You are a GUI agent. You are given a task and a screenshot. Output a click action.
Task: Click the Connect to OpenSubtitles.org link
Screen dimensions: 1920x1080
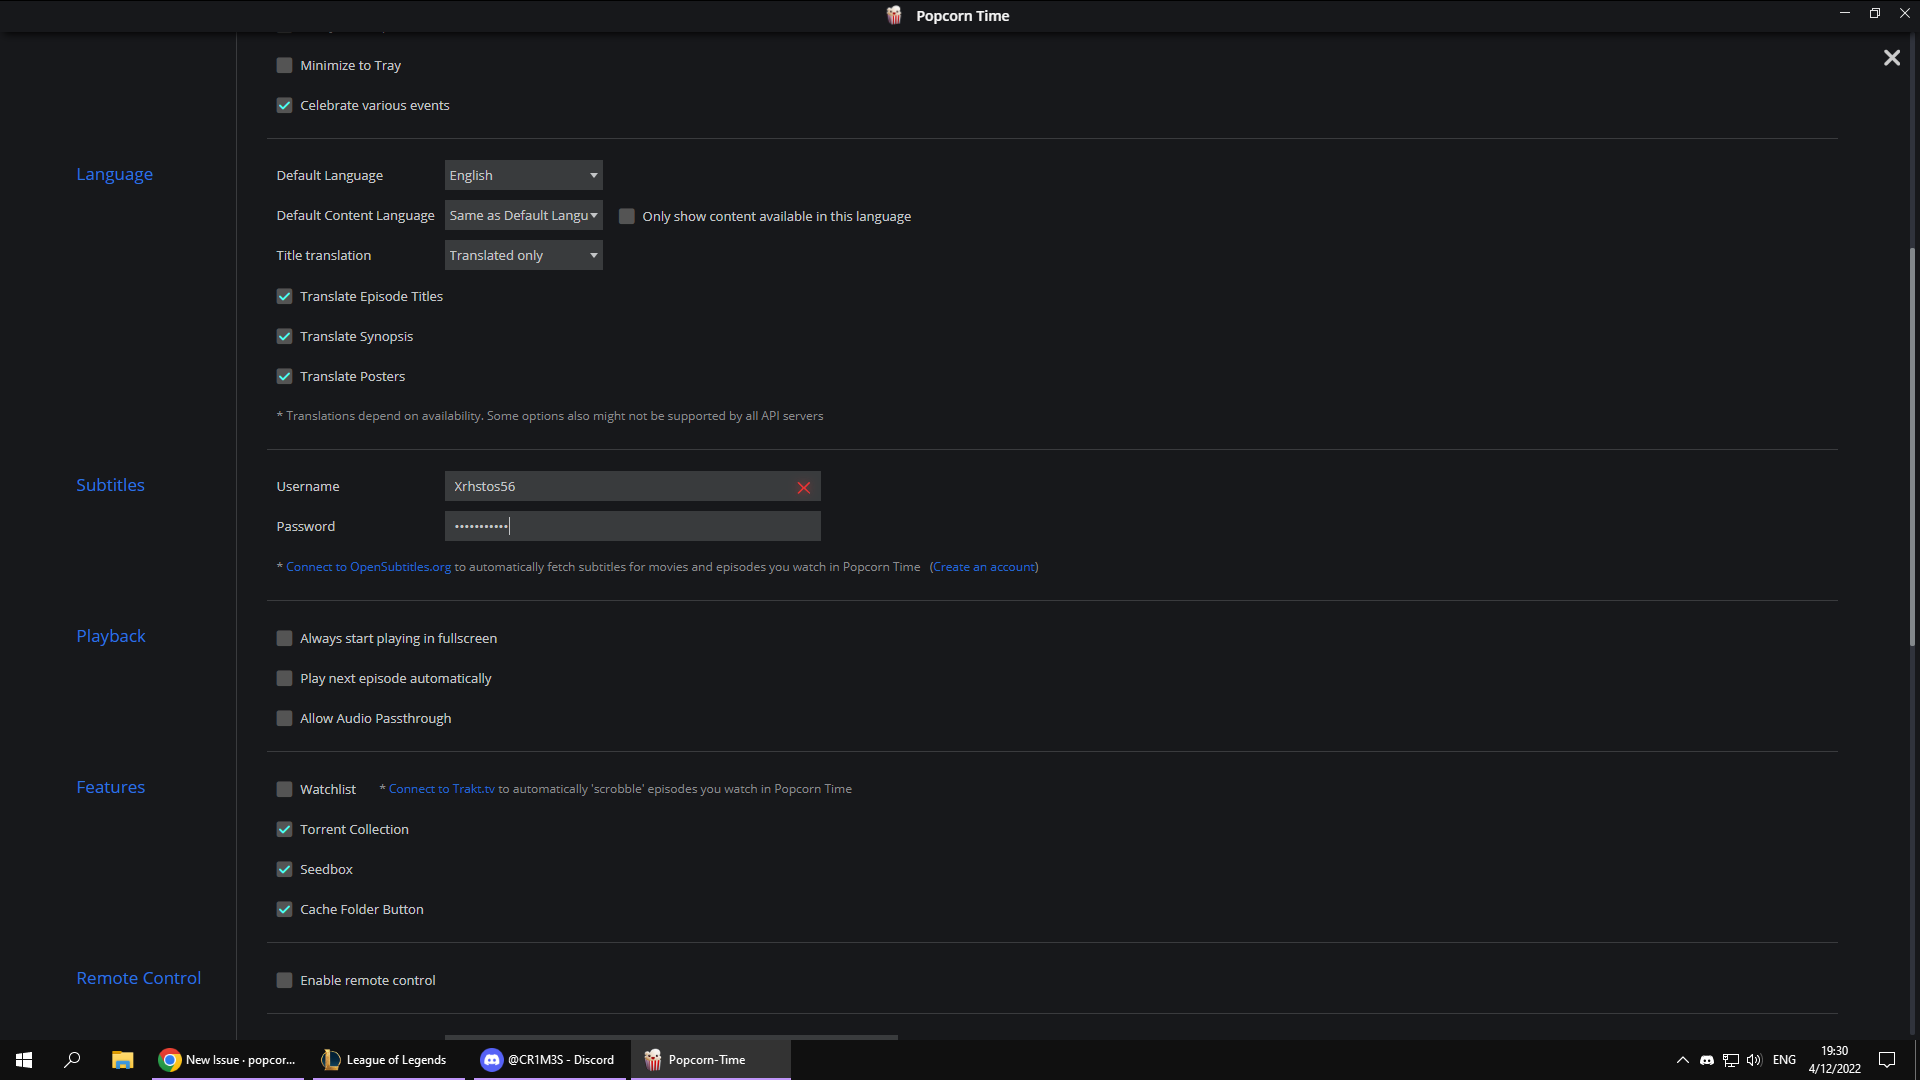[368, 566]
